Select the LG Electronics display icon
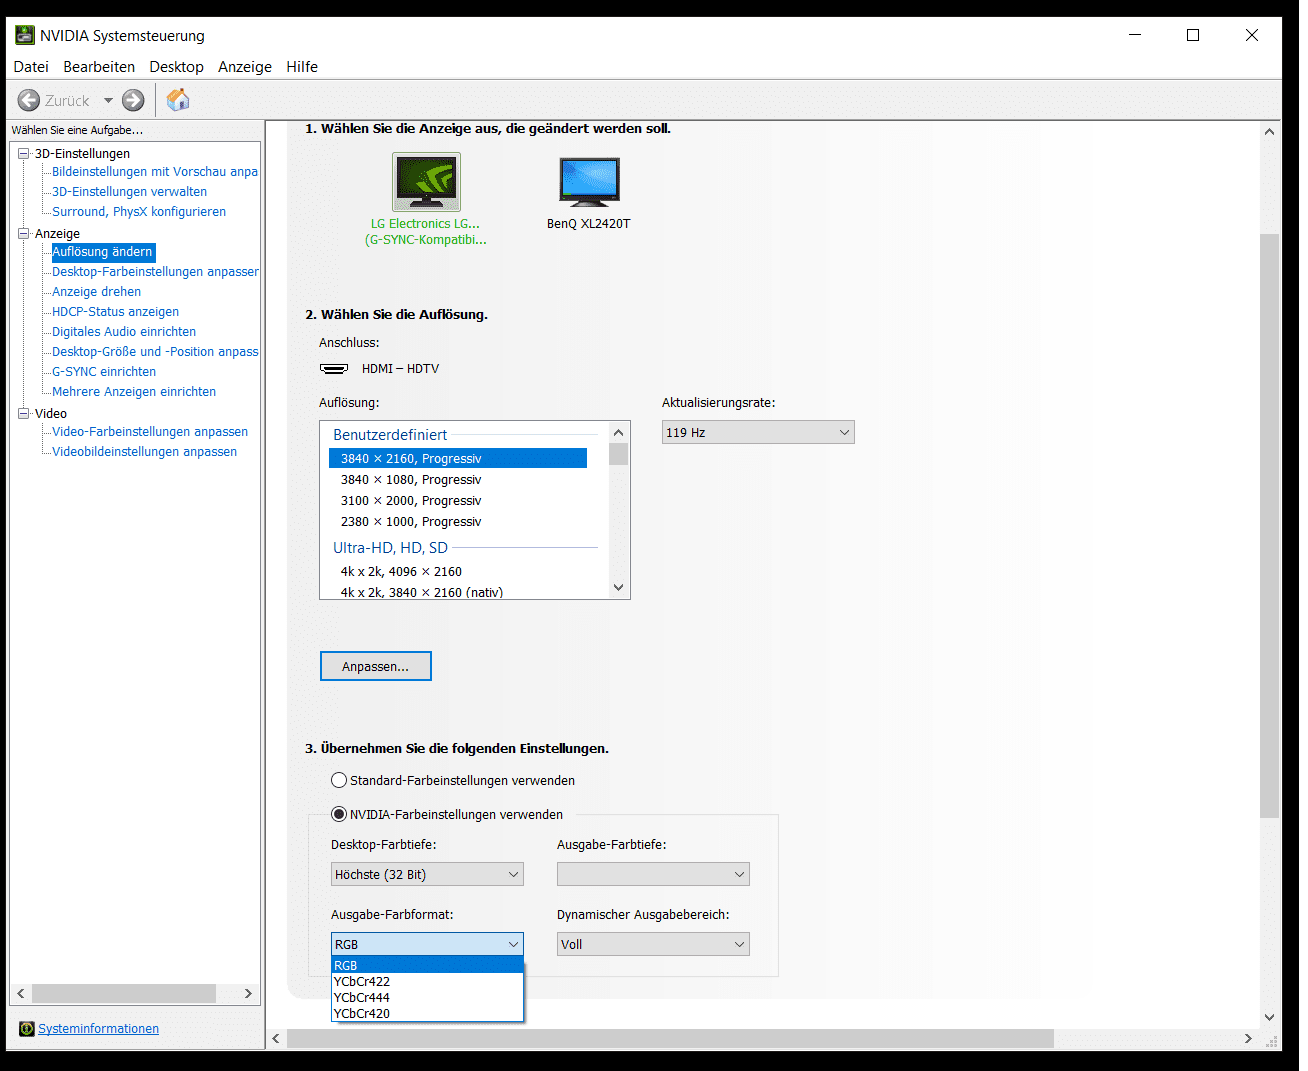Screen dimensions: 1308x1071 tap(426, 182)
